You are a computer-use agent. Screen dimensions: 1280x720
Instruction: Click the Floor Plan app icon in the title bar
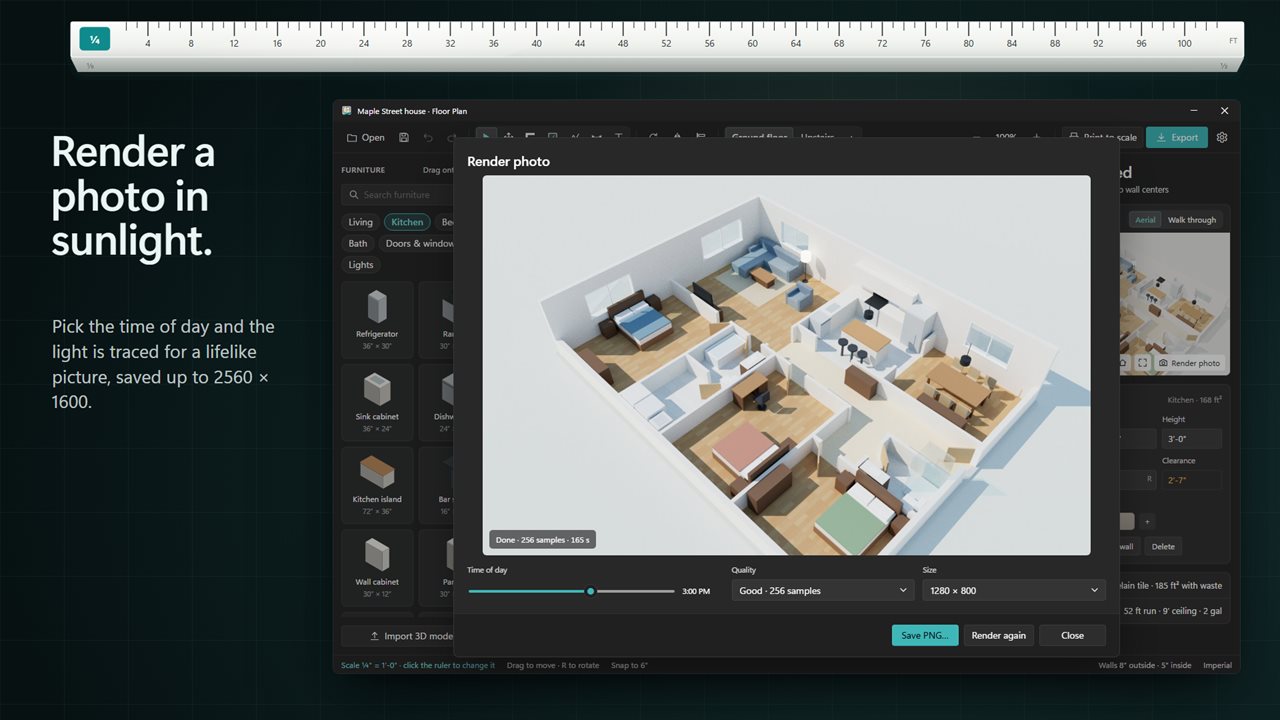[346, 111]
